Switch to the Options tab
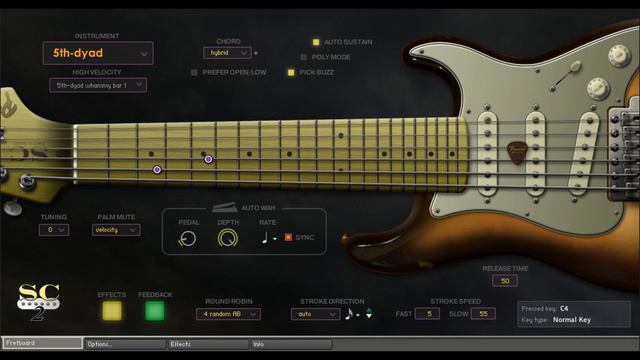 (x=125, y=344)
